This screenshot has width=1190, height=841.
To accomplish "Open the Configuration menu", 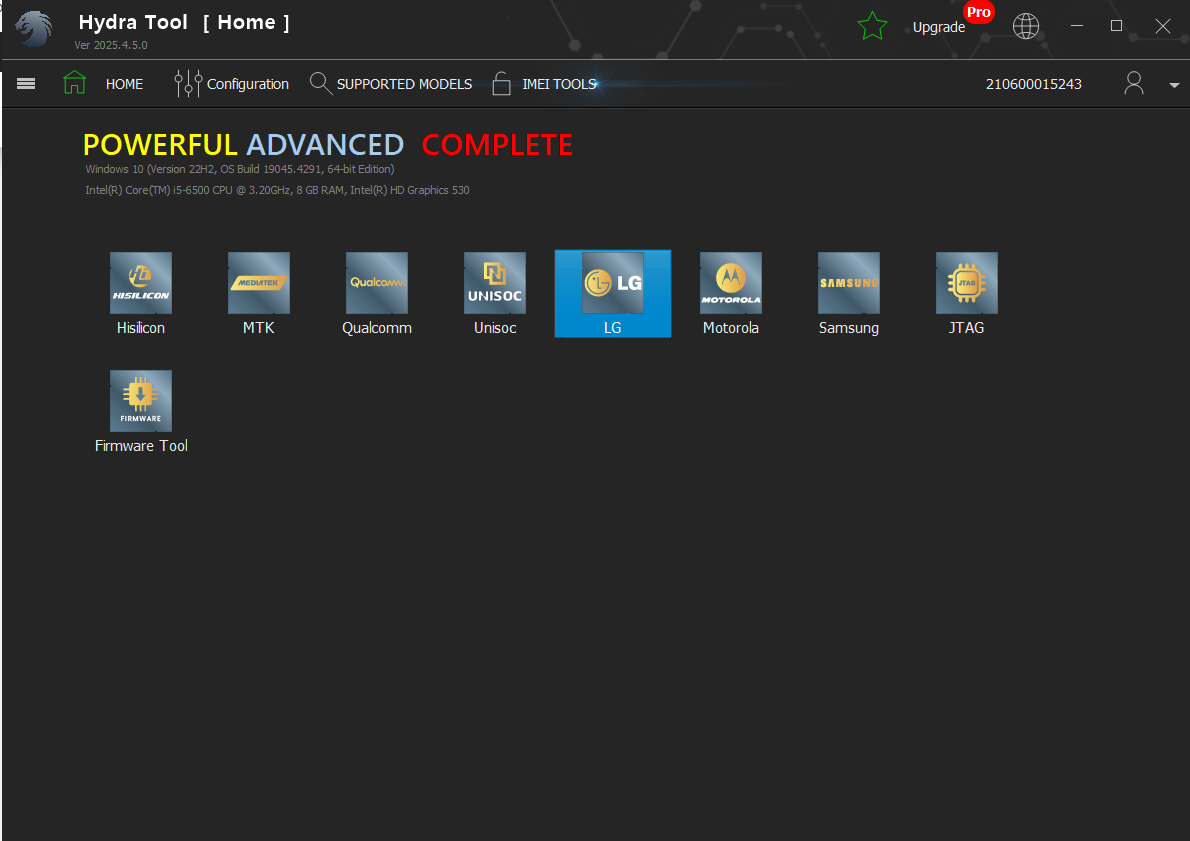I will 232,84.
